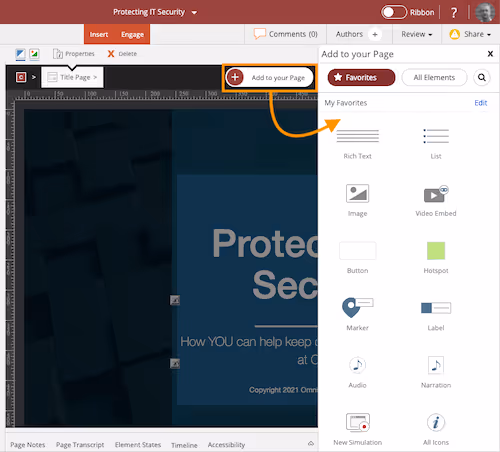Show All Elements list

tap(434, 77)
